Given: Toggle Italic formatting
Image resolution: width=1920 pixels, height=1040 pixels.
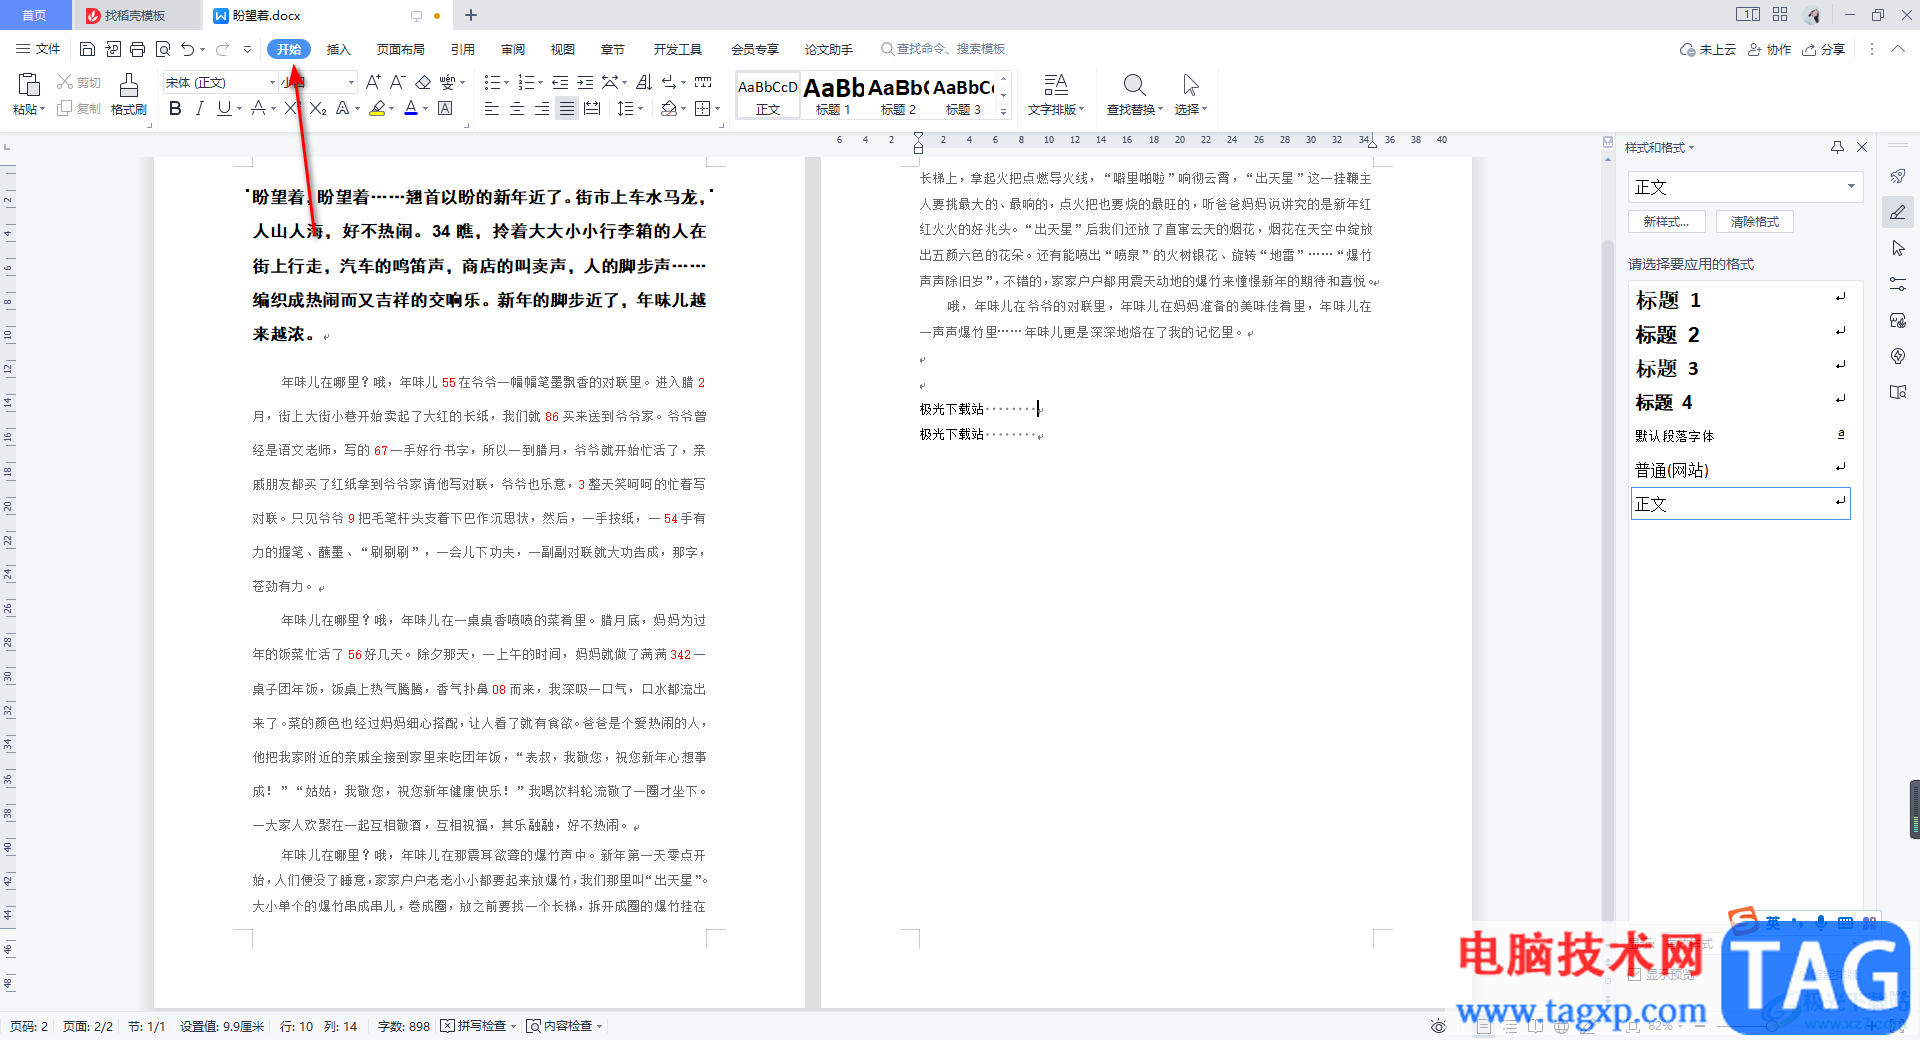Looking at the screenshot, I should 199,108.
